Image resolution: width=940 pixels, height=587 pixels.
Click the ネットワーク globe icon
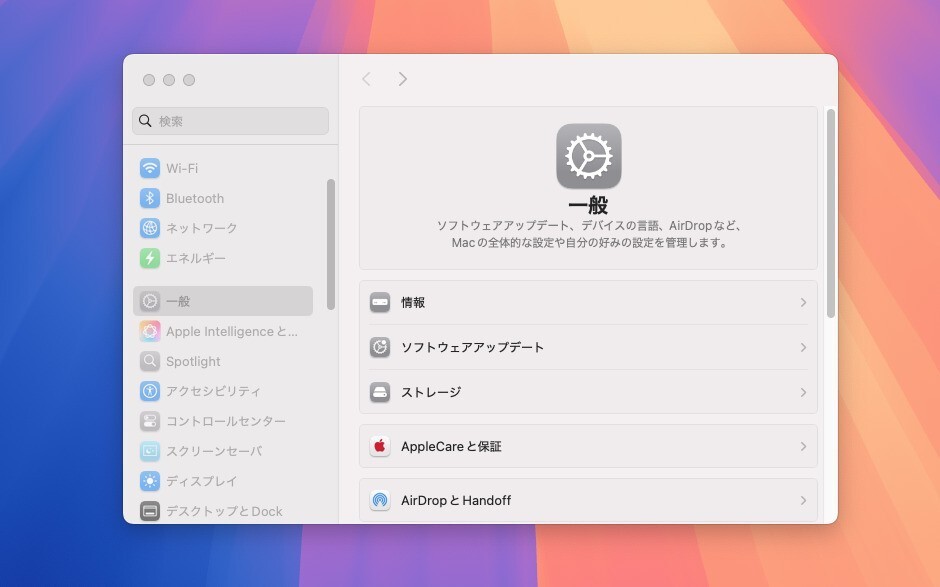tap(150, 228)
